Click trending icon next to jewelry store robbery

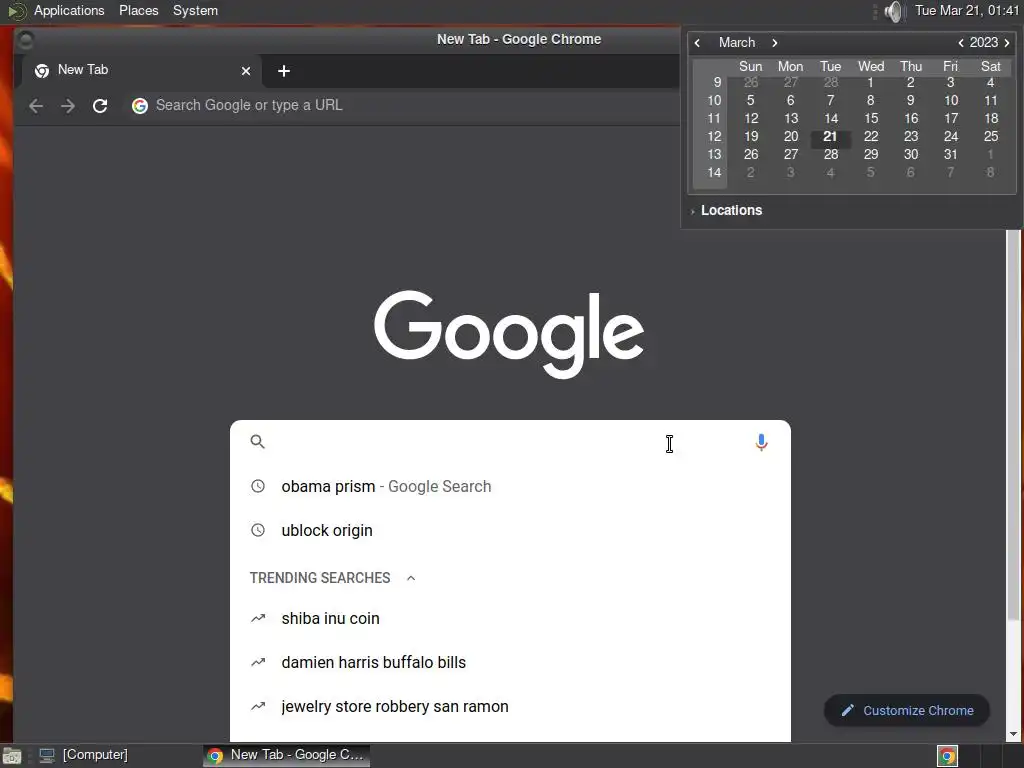(258, 706)
